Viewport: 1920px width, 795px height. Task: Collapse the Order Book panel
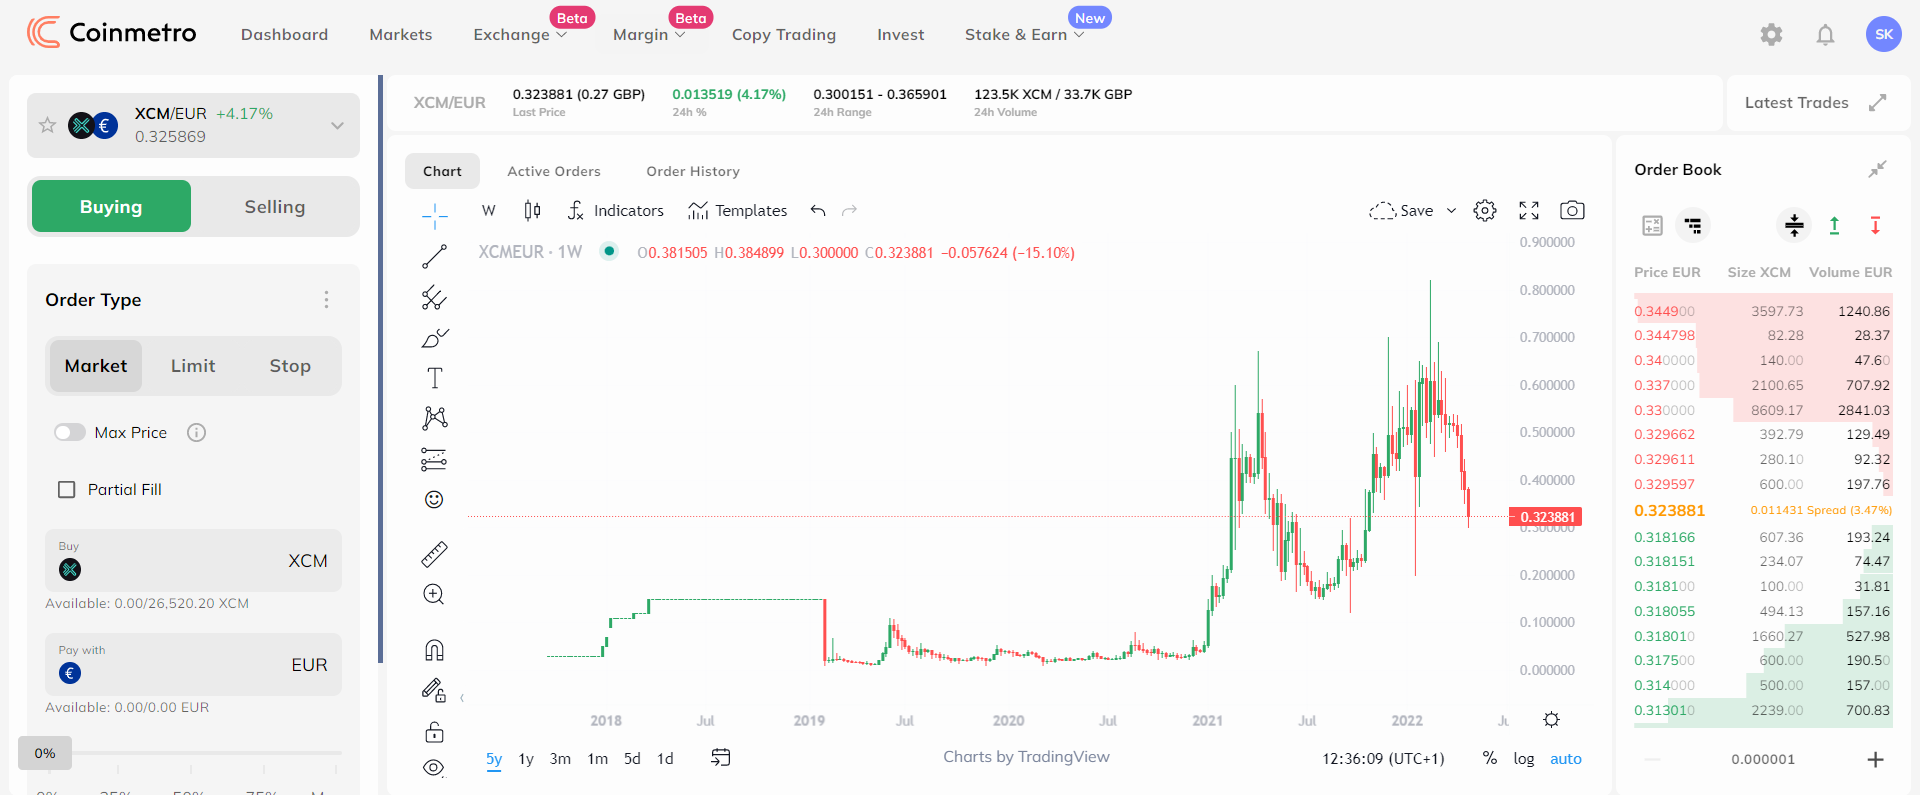[1877, 169]
